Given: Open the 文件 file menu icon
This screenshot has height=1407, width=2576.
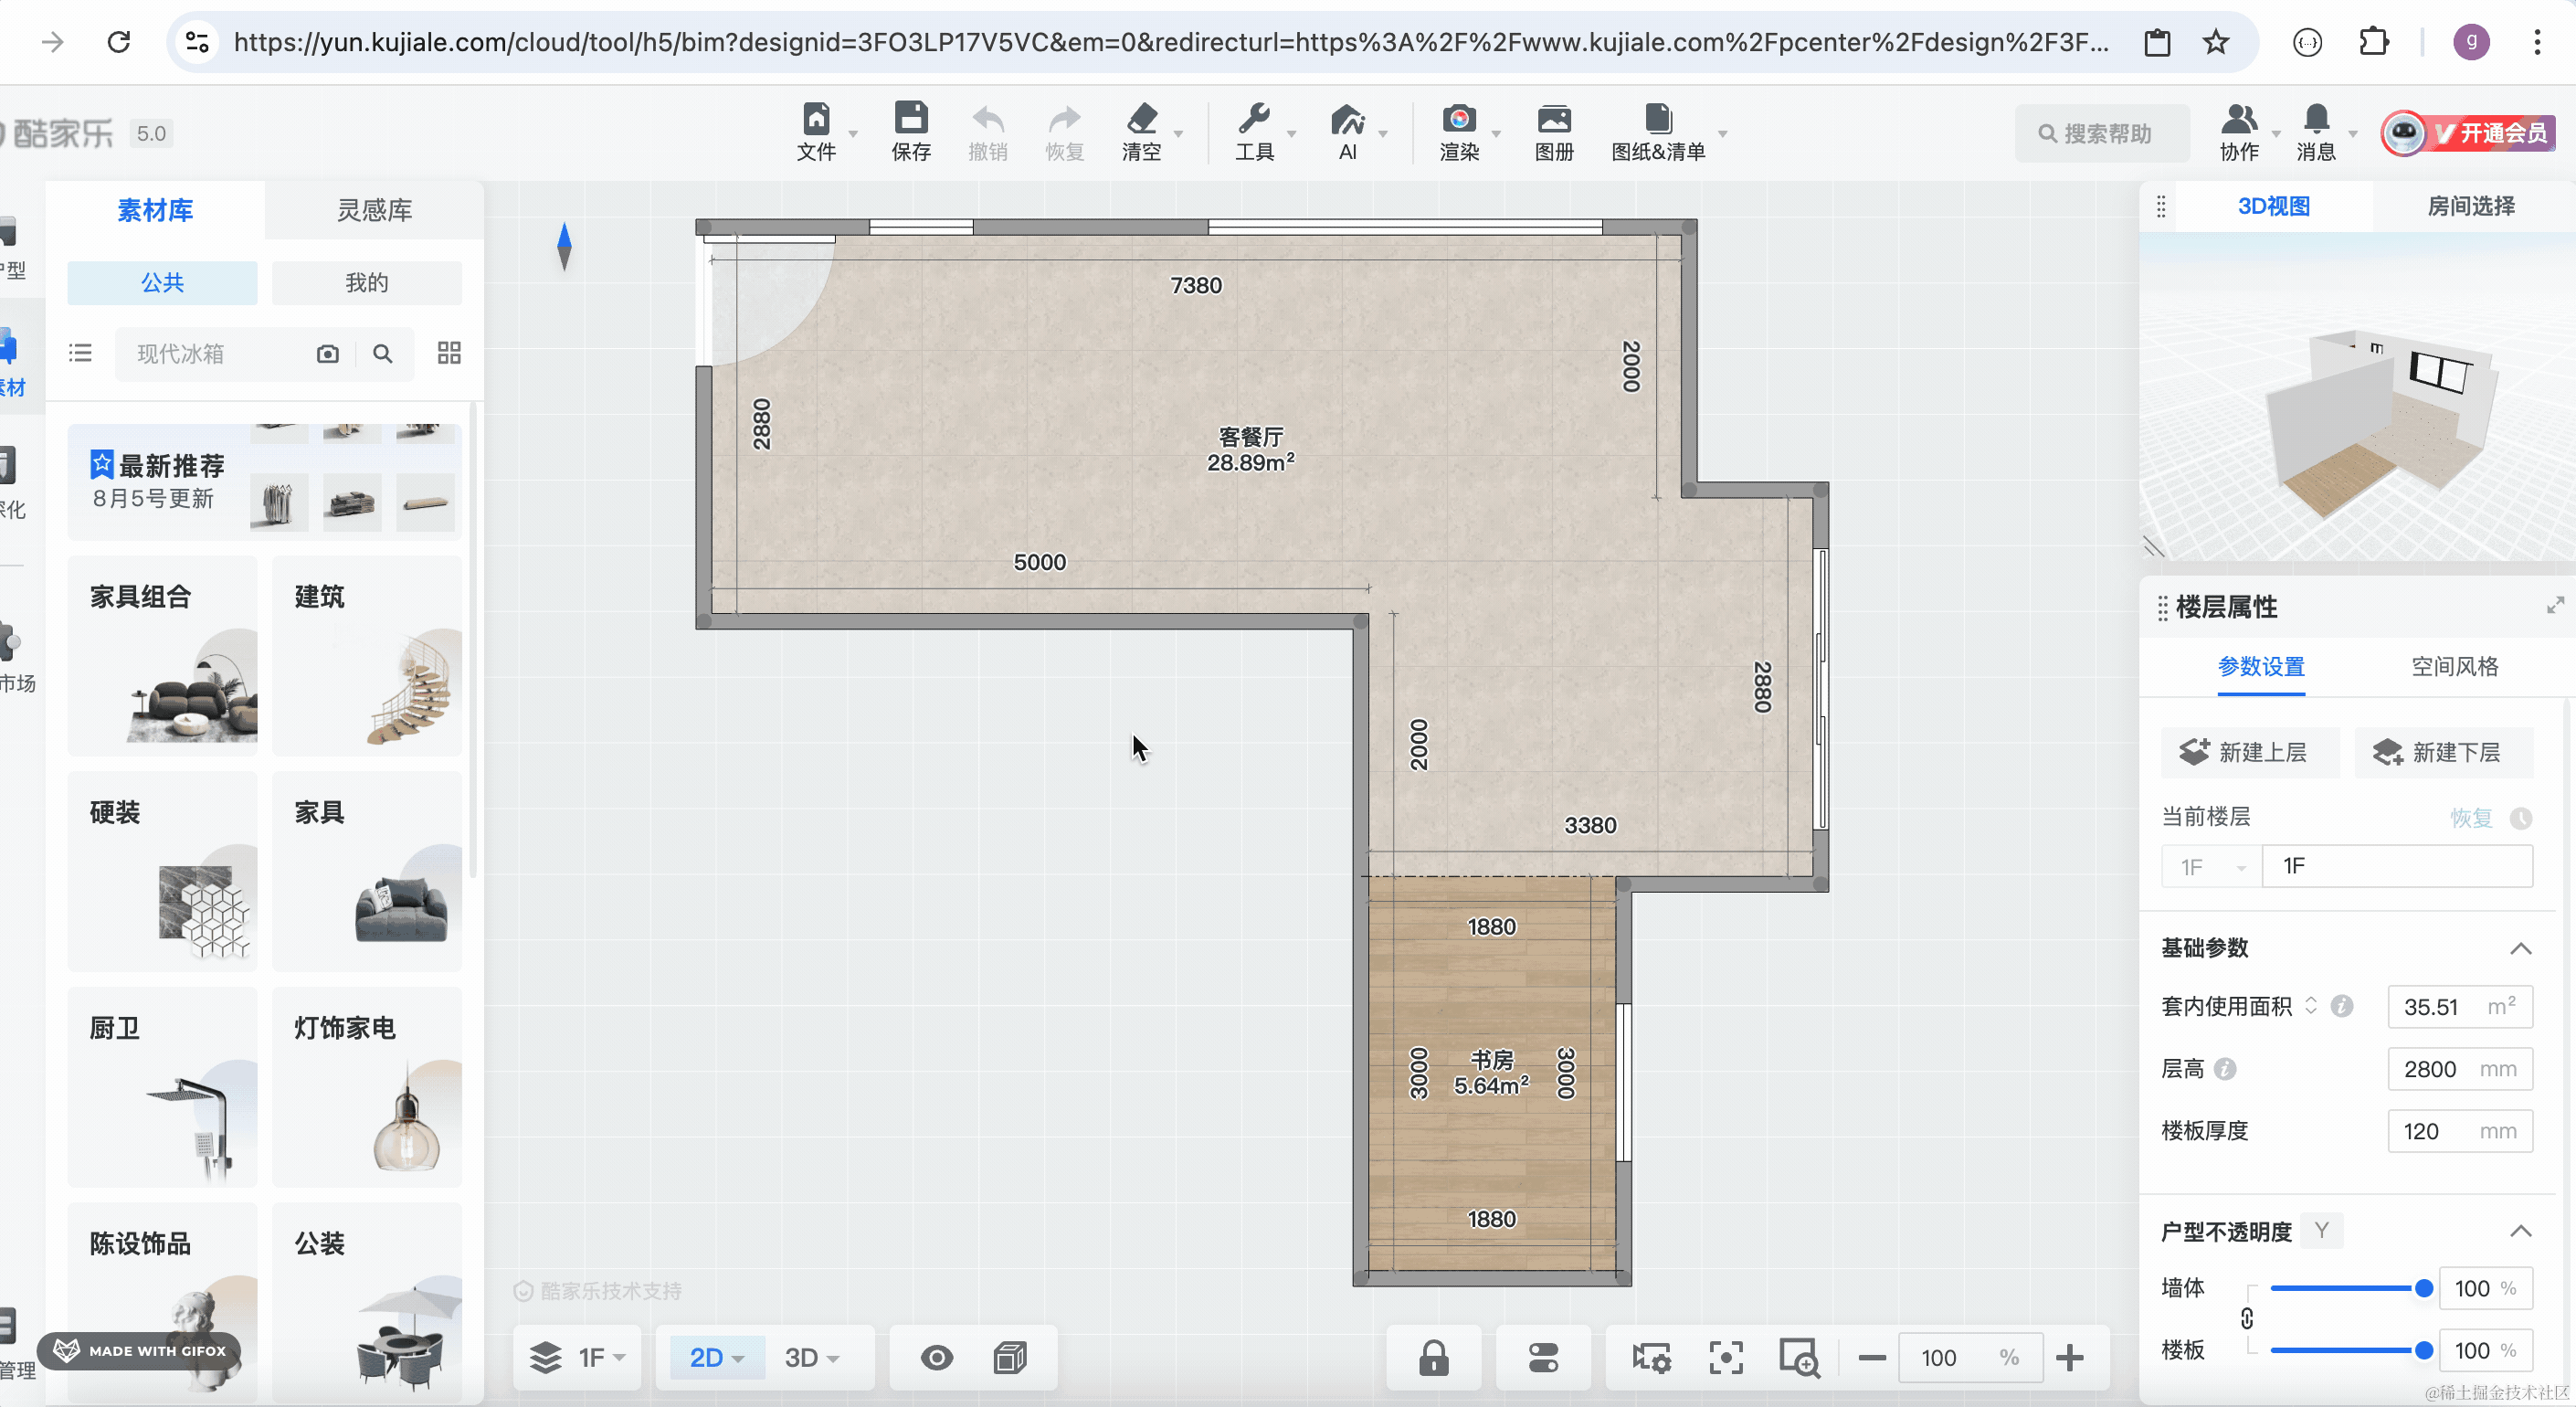Looking at the screenshot, I should pos(816,119).
